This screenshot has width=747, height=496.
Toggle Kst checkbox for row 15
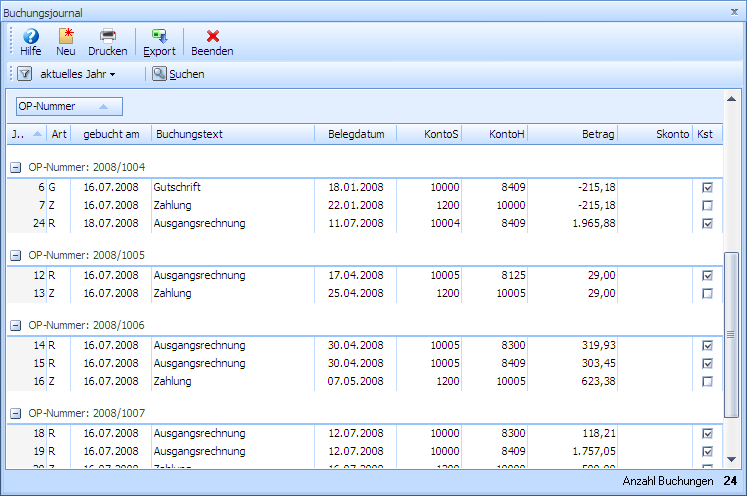point(707,364)
